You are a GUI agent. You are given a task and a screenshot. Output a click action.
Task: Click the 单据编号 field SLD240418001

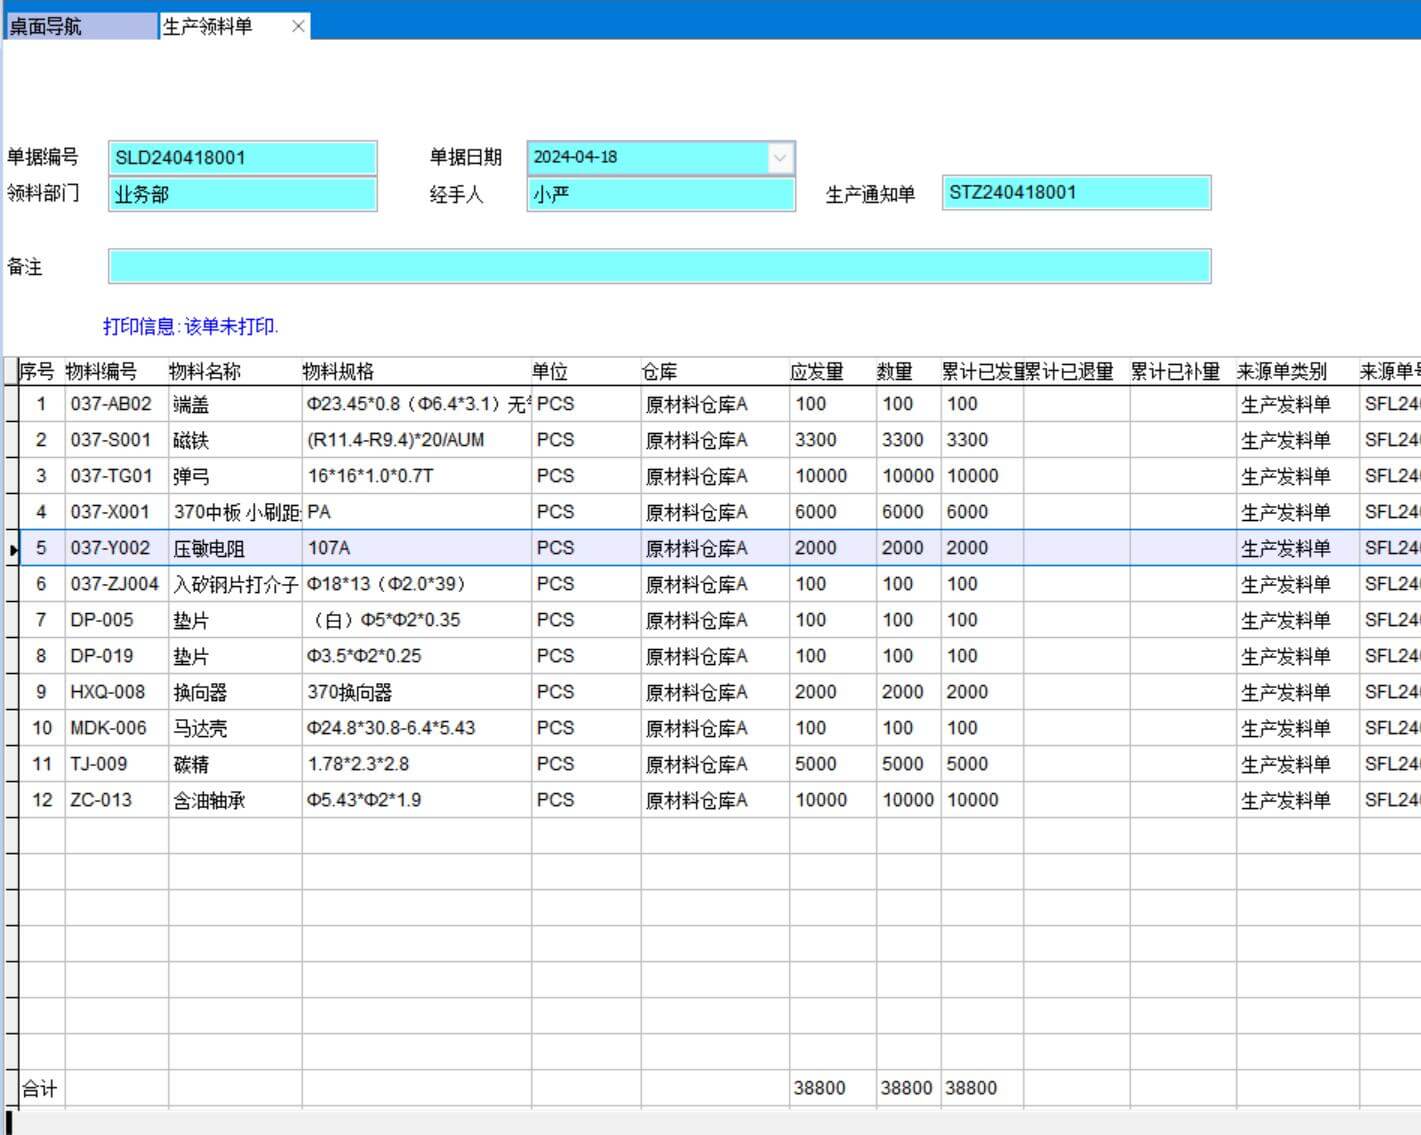(242, 158)
